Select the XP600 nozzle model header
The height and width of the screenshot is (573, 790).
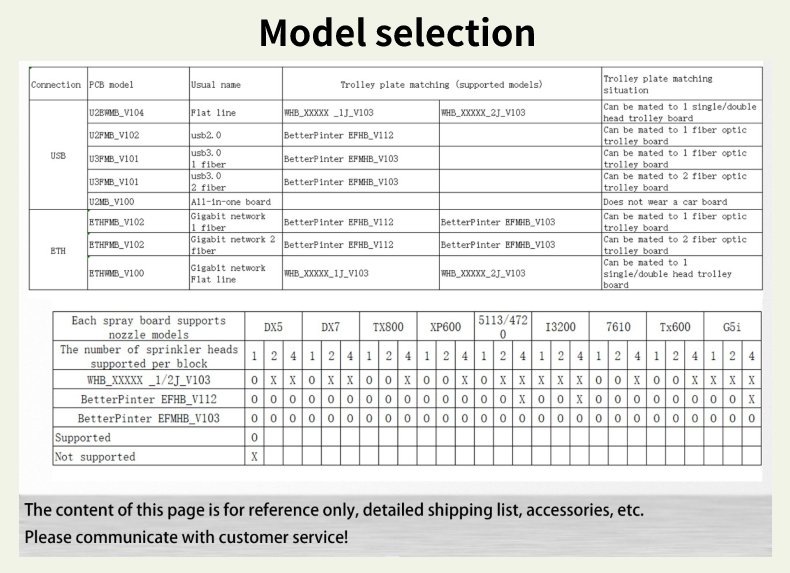pos(445,327)
